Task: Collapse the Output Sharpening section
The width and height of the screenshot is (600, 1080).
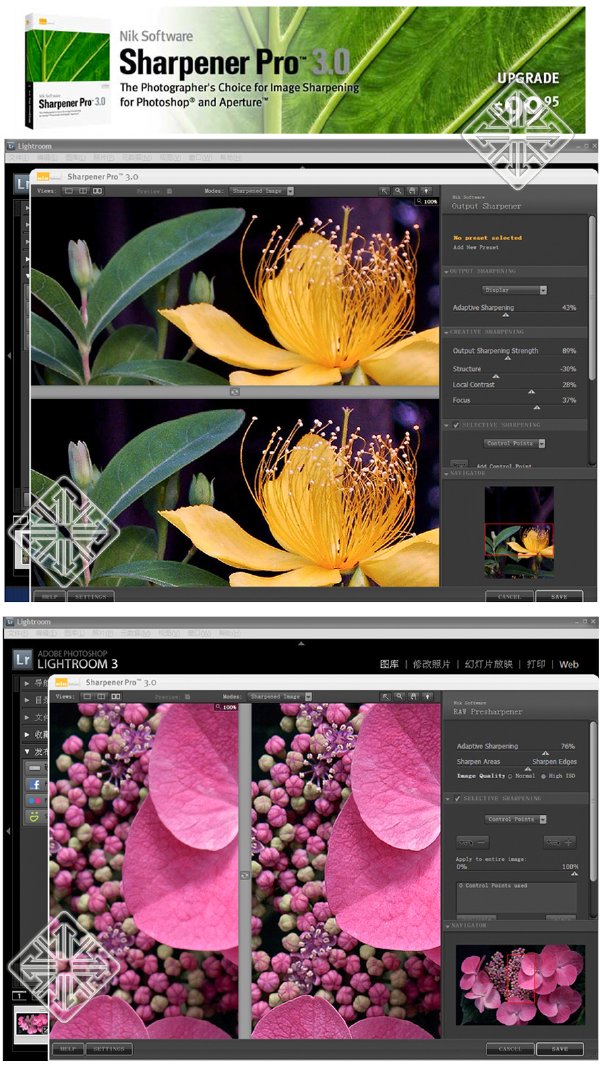Action: click(x=446, y=271)
